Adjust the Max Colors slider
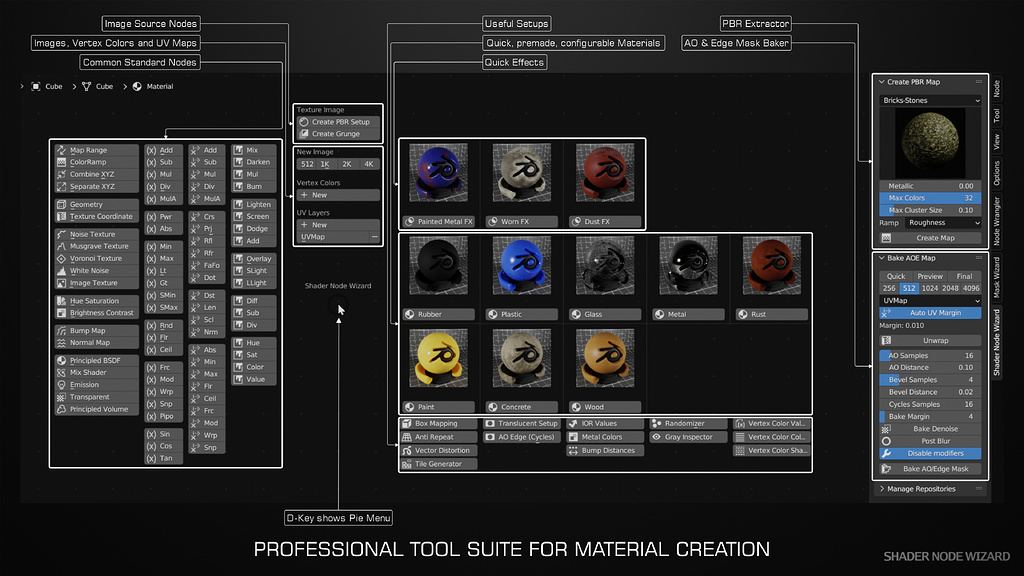The width and height of the screenshot is (1024, 576). 930,198
